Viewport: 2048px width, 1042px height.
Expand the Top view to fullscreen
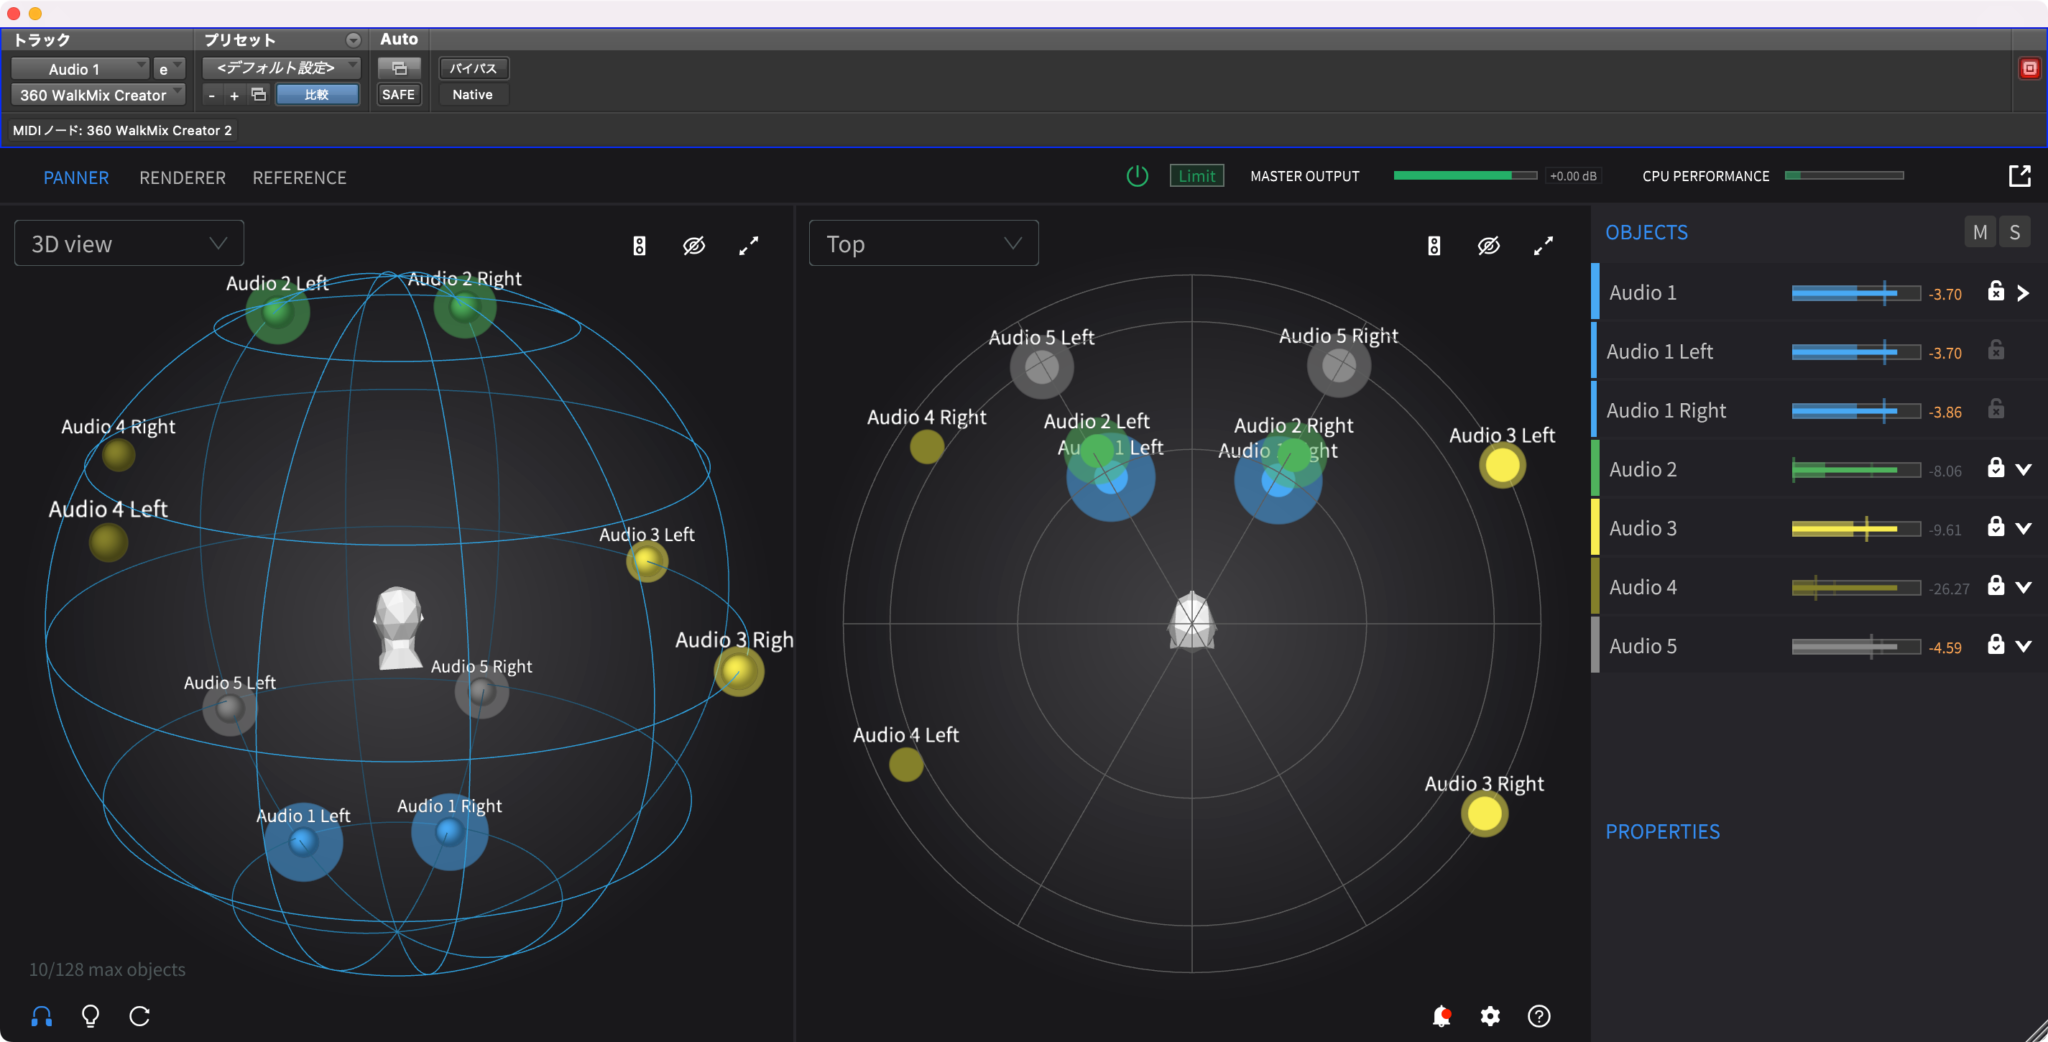click(x=1543, y=245)
